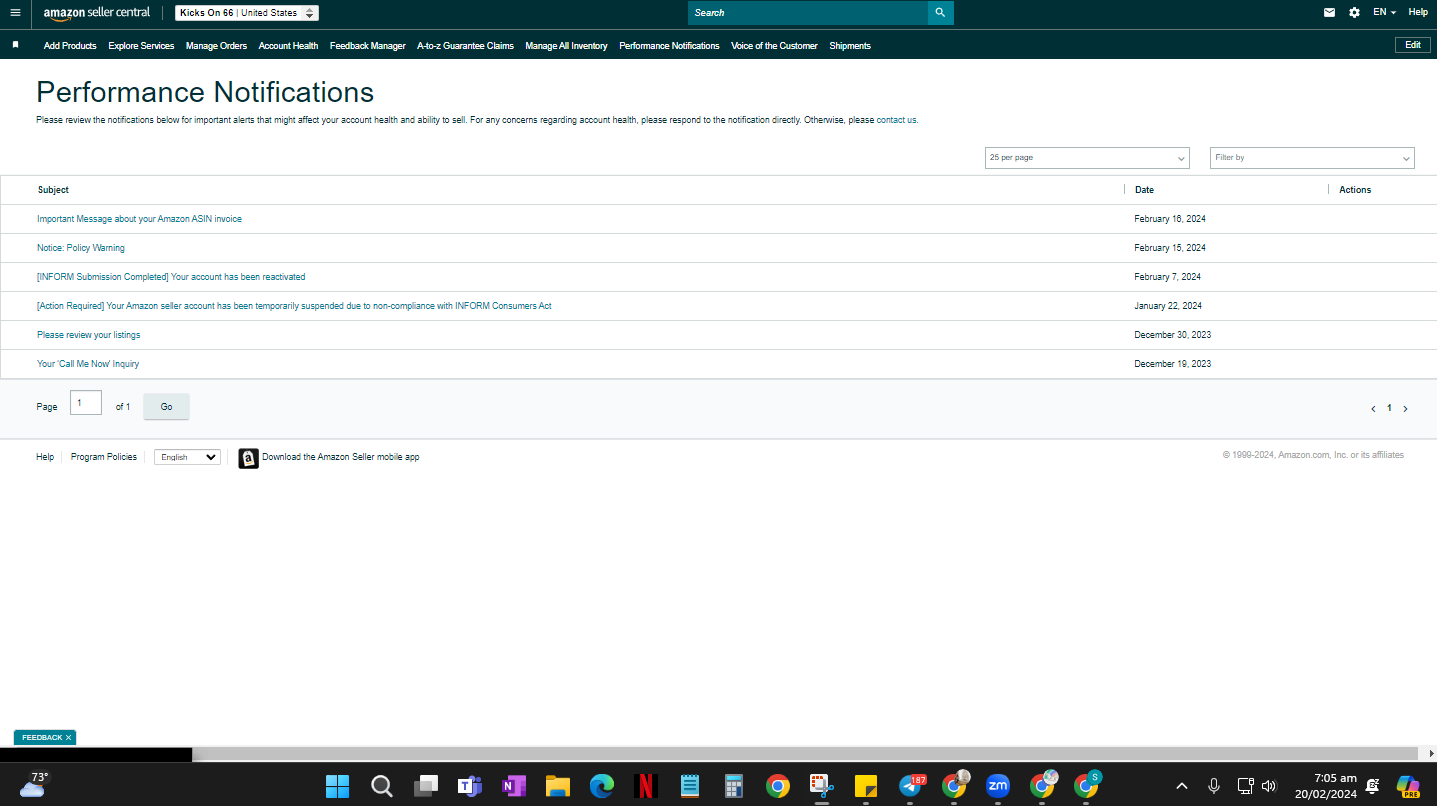Go to the previous page arrow
This screenshot has height=806, width=1437.
[x=1373, y=409]
